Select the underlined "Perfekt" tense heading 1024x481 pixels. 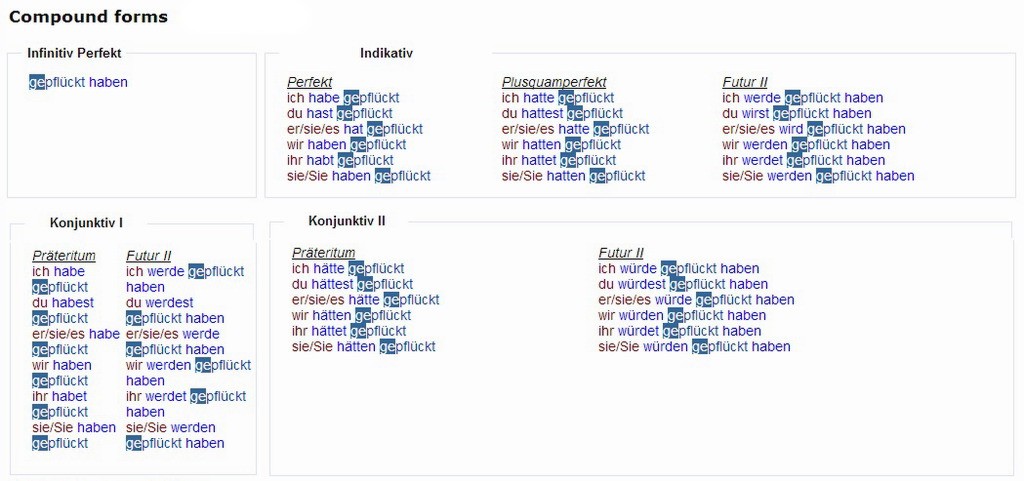(x=310, y=82)
